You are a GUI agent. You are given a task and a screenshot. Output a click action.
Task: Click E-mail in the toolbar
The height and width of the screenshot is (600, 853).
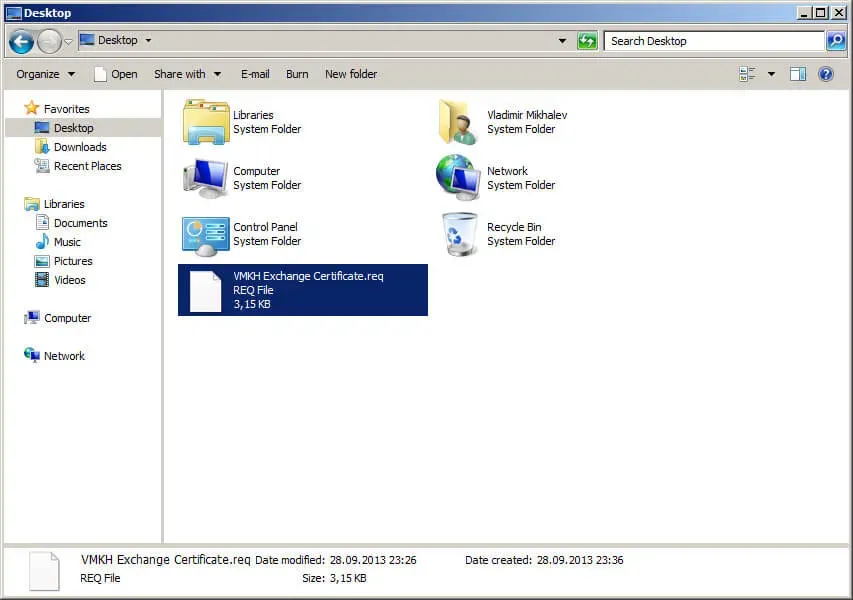click(255, 74)
